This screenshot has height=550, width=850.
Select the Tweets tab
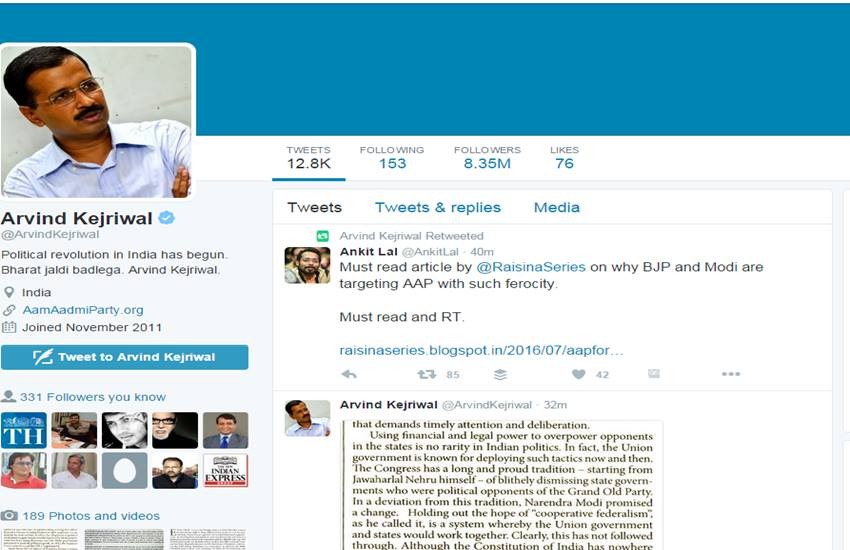(314, 208)
